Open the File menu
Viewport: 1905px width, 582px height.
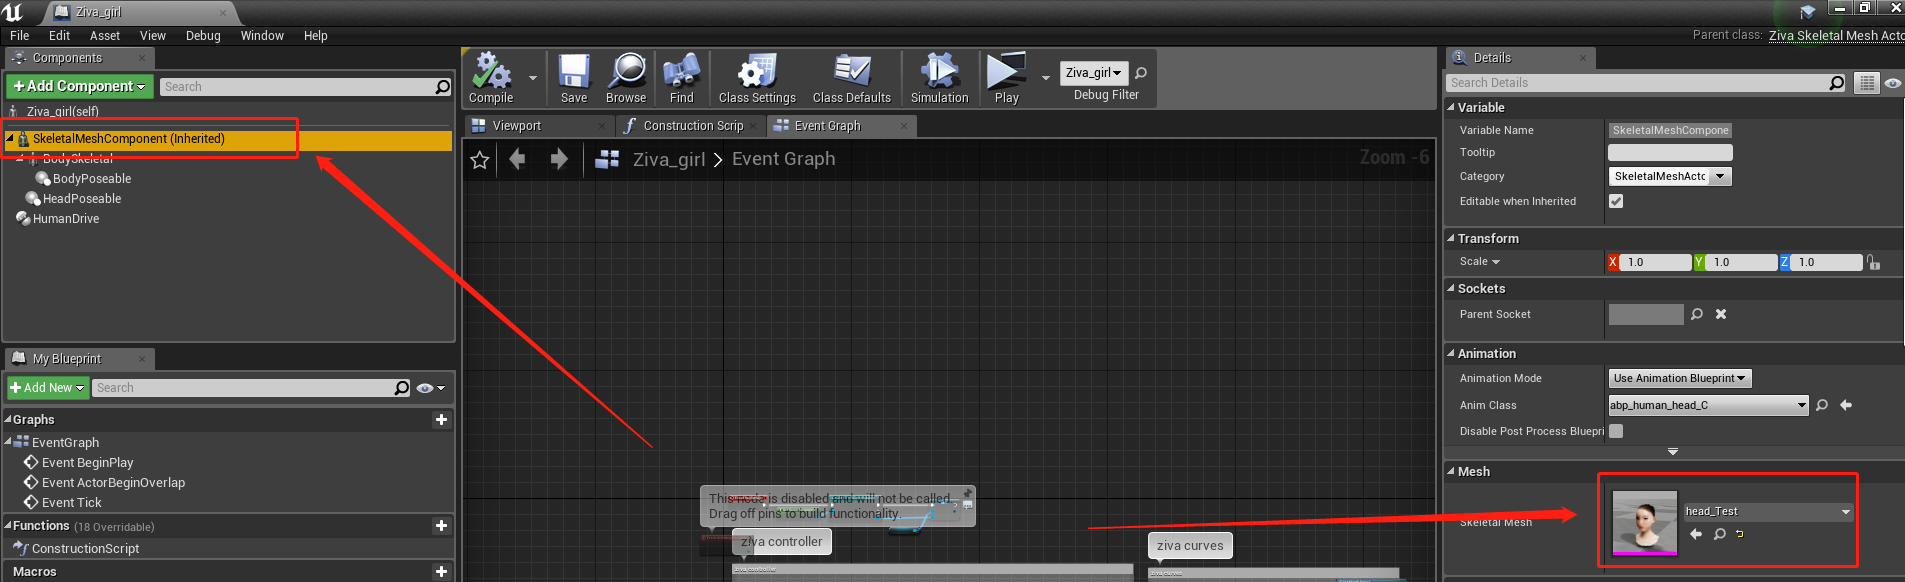point(19,36)
